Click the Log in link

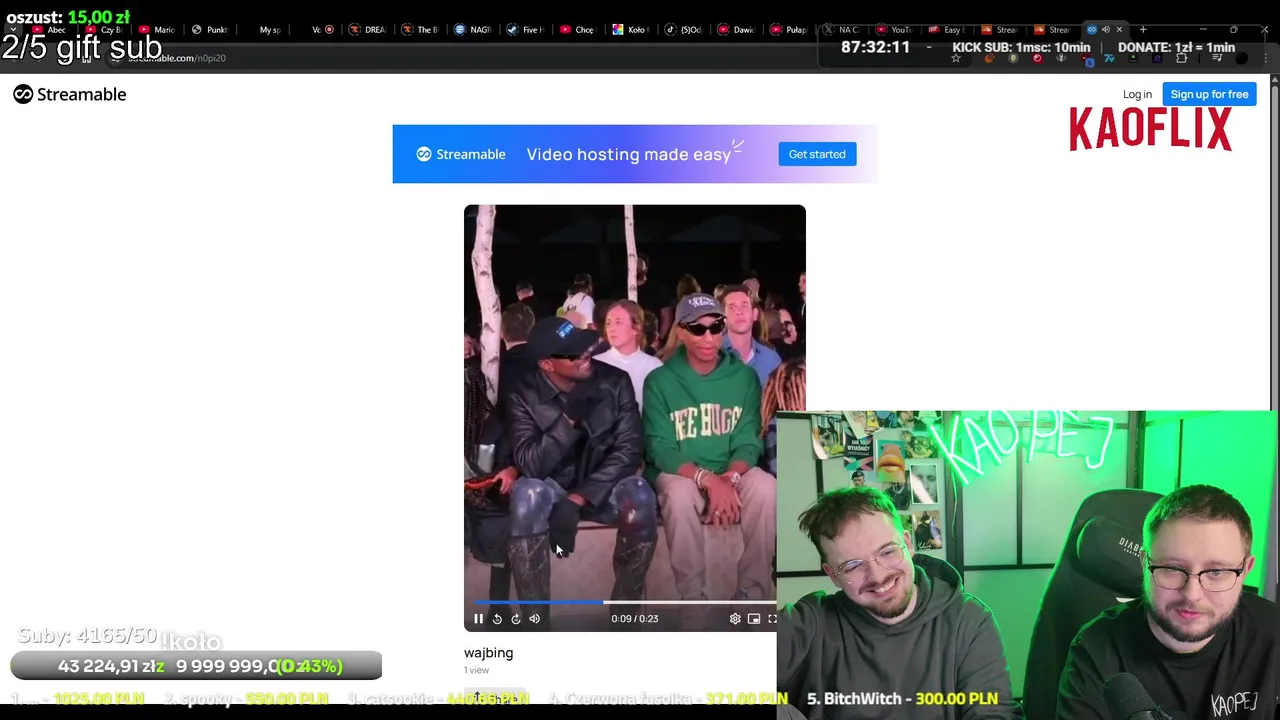pos(1137,94)
